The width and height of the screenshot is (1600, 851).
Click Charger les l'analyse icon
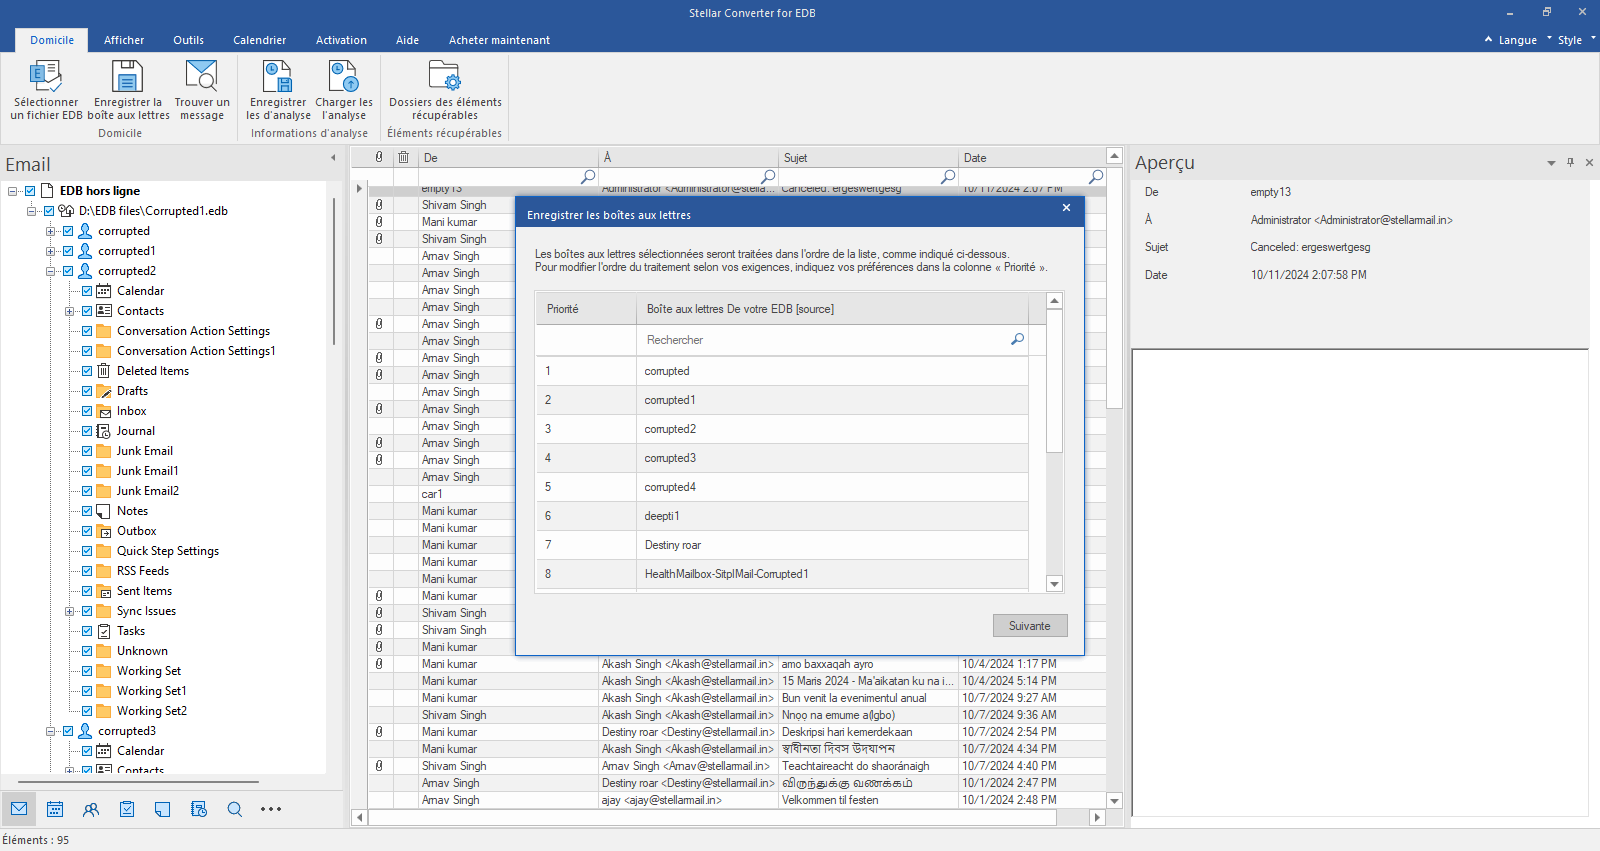tap(343, 78)
